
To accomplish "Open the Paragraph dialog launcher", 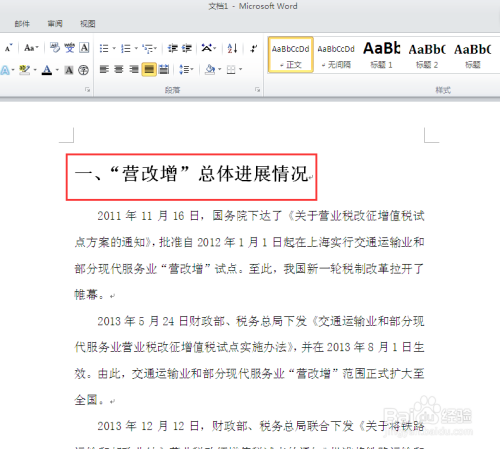I will click(x=257, y=90).
